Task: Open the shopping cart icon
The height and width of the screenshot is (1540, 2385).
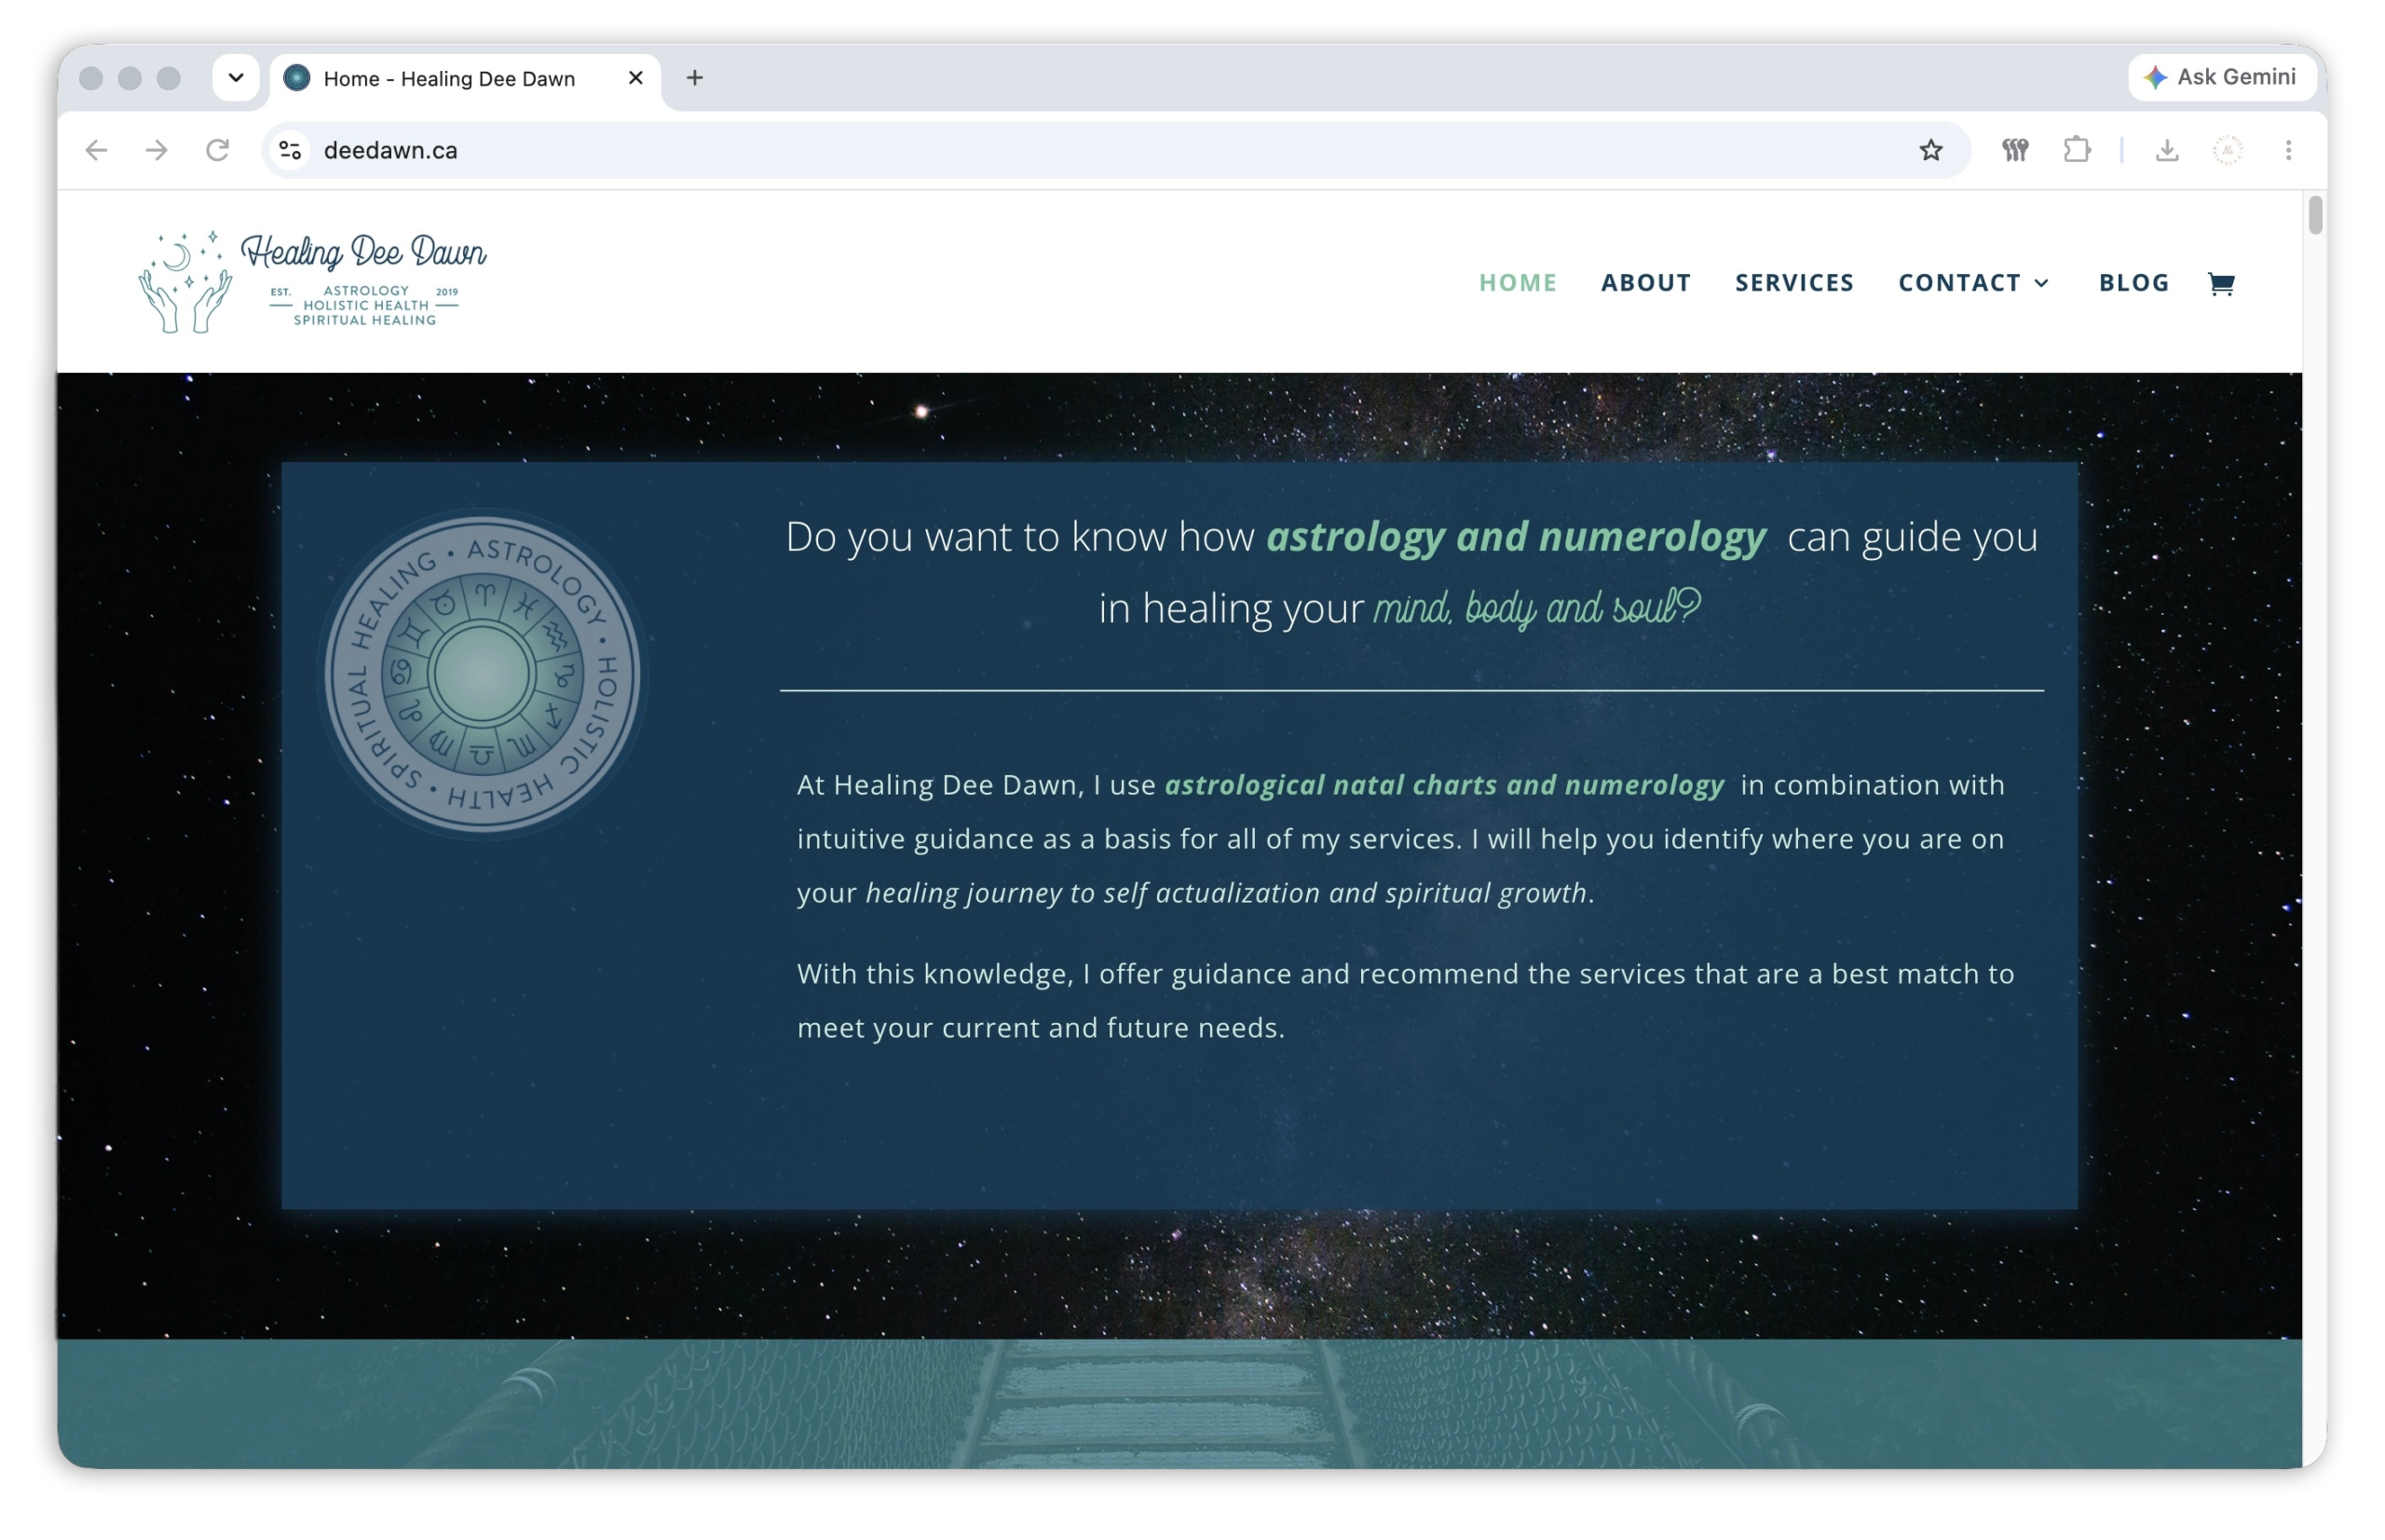Action: tap(2220, 283)
